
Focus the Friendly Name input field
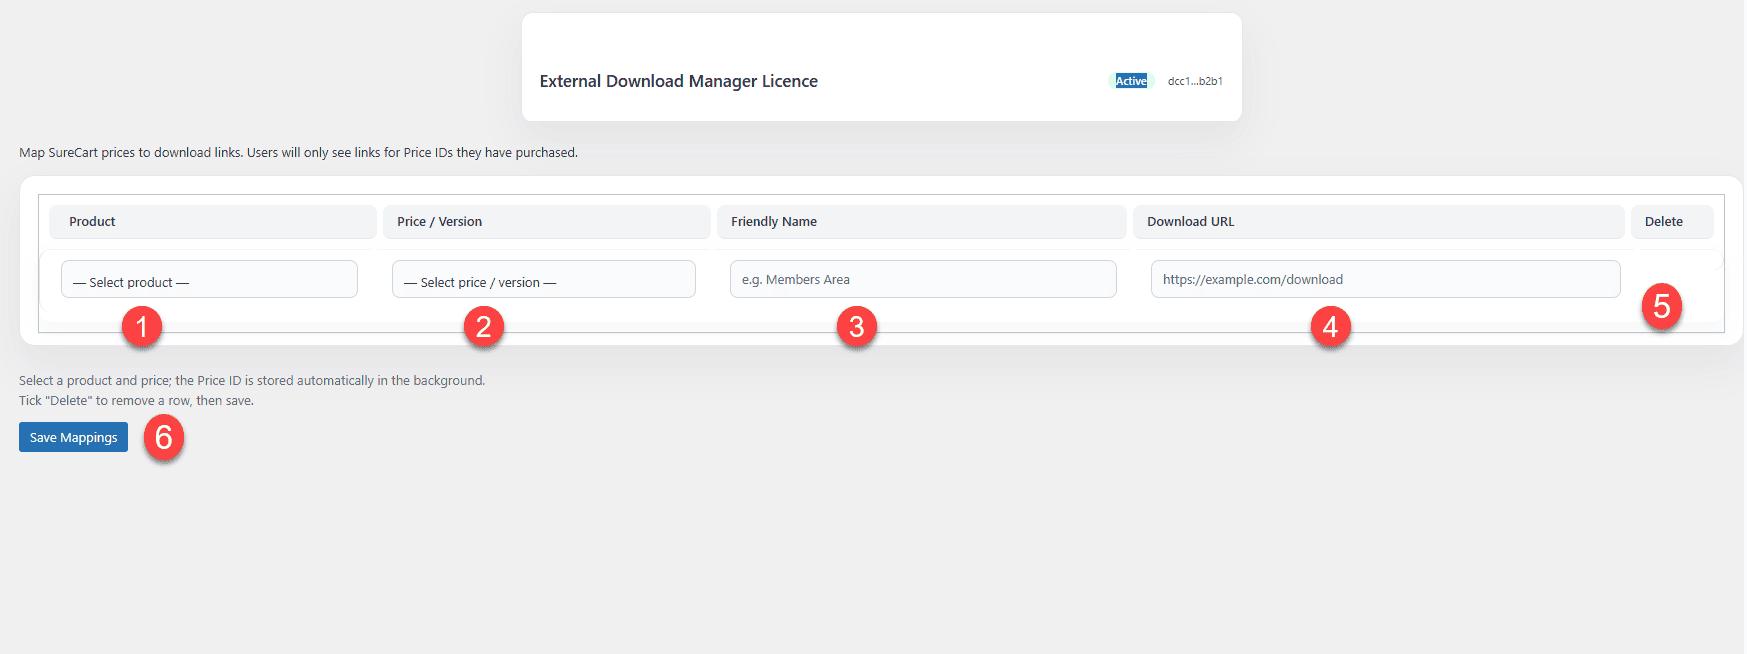coord(923,279)
